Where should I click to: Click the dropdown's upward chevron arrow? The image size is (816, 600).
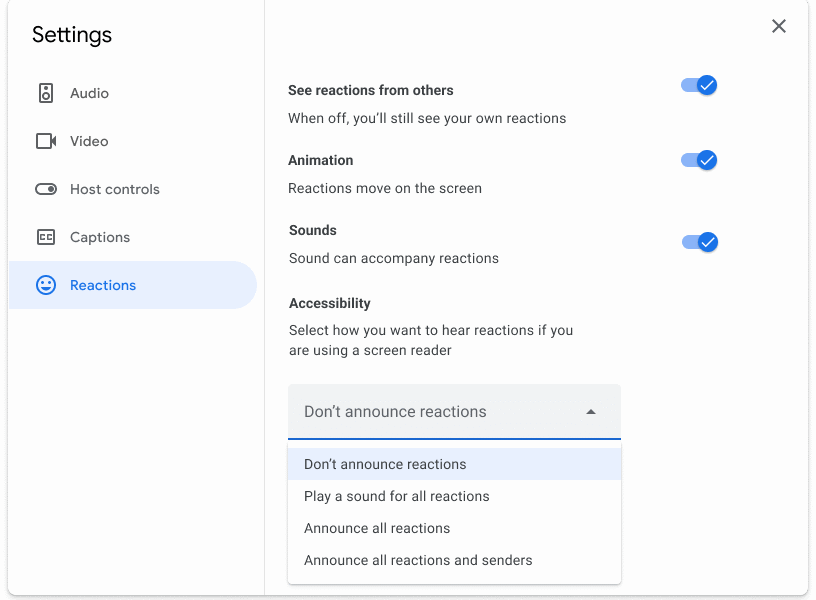click(590, 411)
